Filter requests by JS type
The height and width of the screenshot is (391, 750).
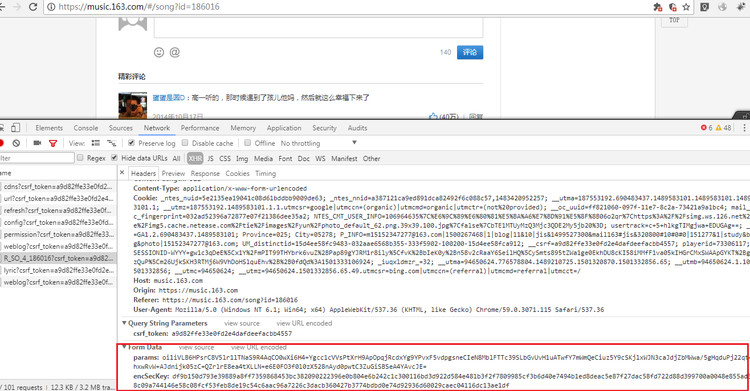pyautogui.click(x=210, y=158)
